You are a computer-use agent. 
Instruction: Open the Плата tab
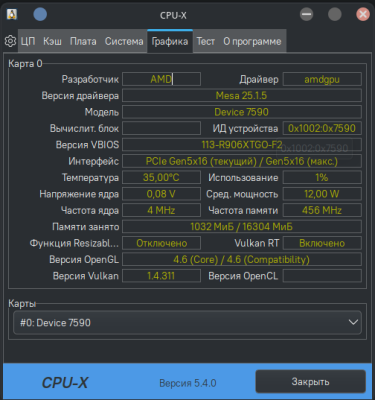83,41
